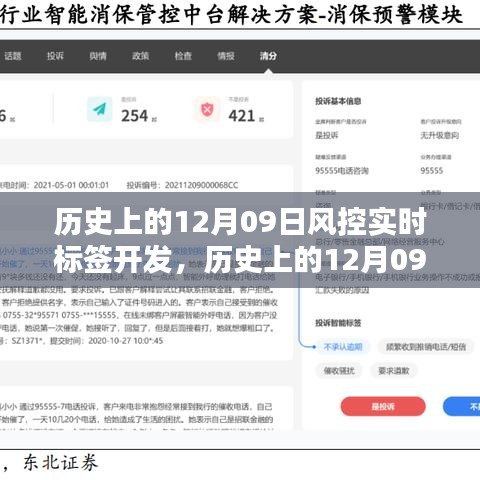
Task: Click the blue button beside 是投诉
Action: point(462,406)
